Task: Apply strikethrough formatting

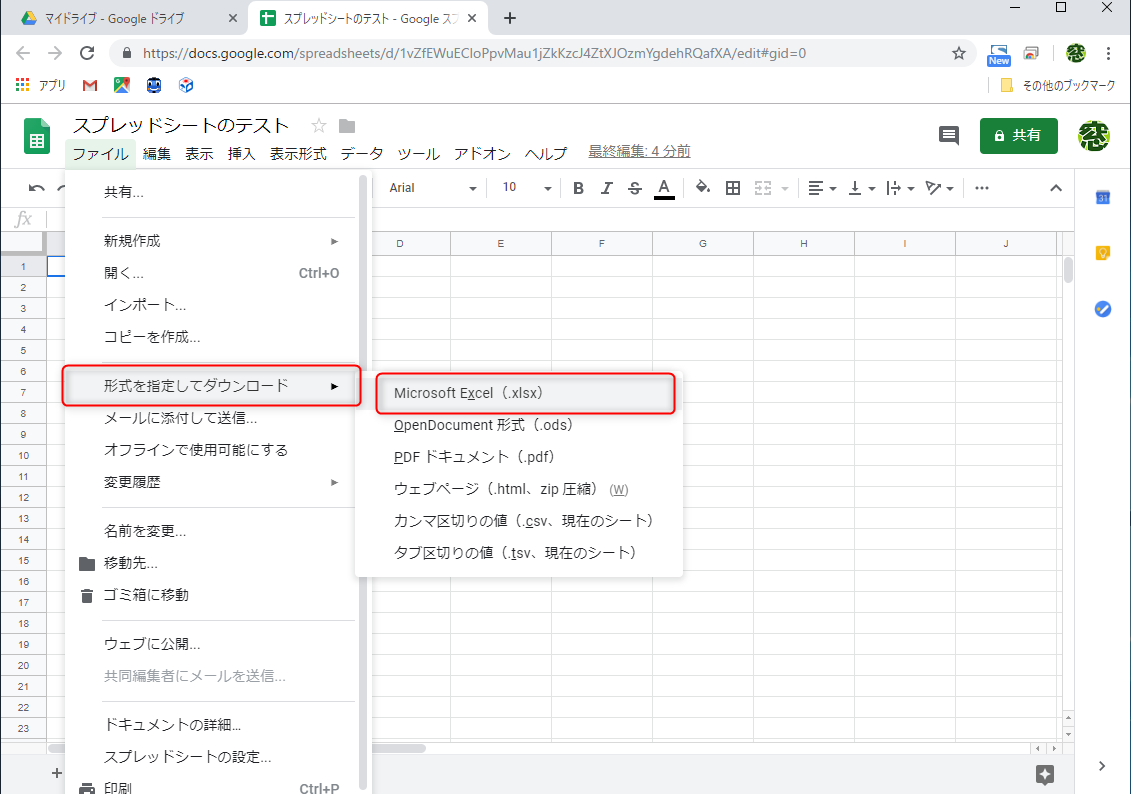Action: click(x=636, y=187)
